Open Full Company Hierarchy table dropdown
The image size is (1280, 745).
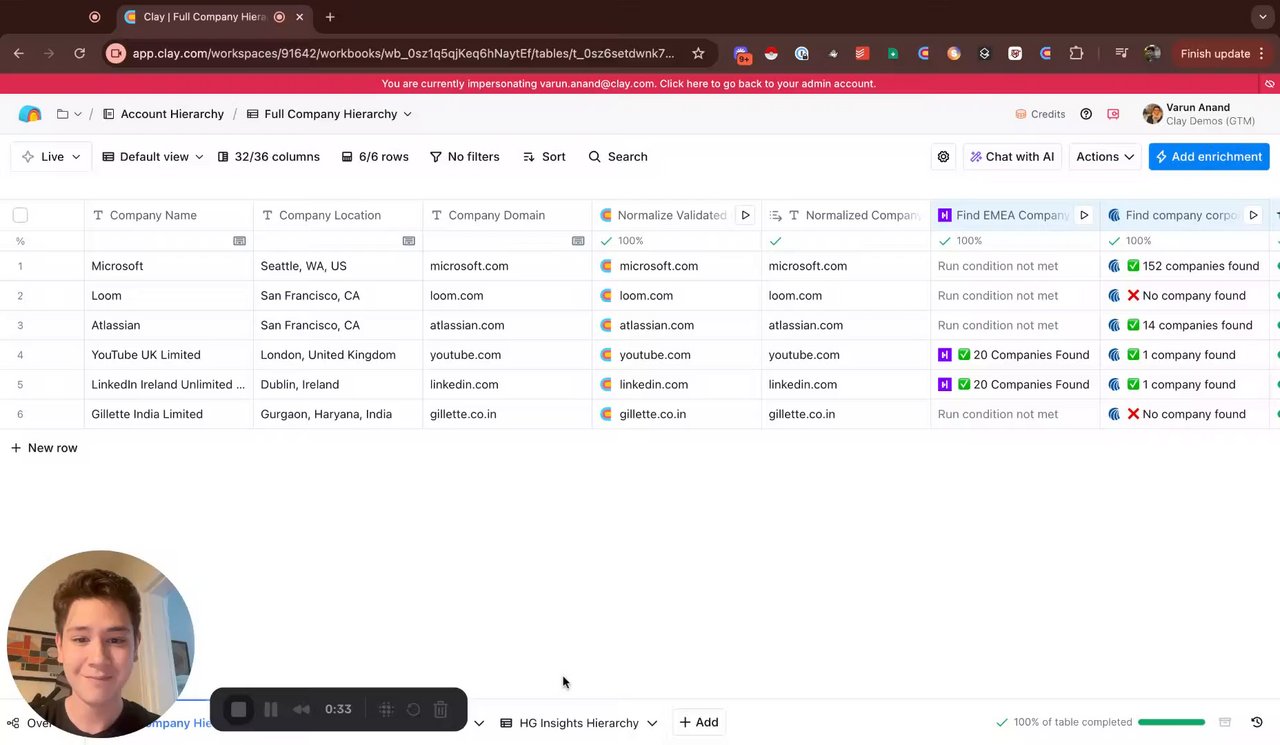[407, 114]
